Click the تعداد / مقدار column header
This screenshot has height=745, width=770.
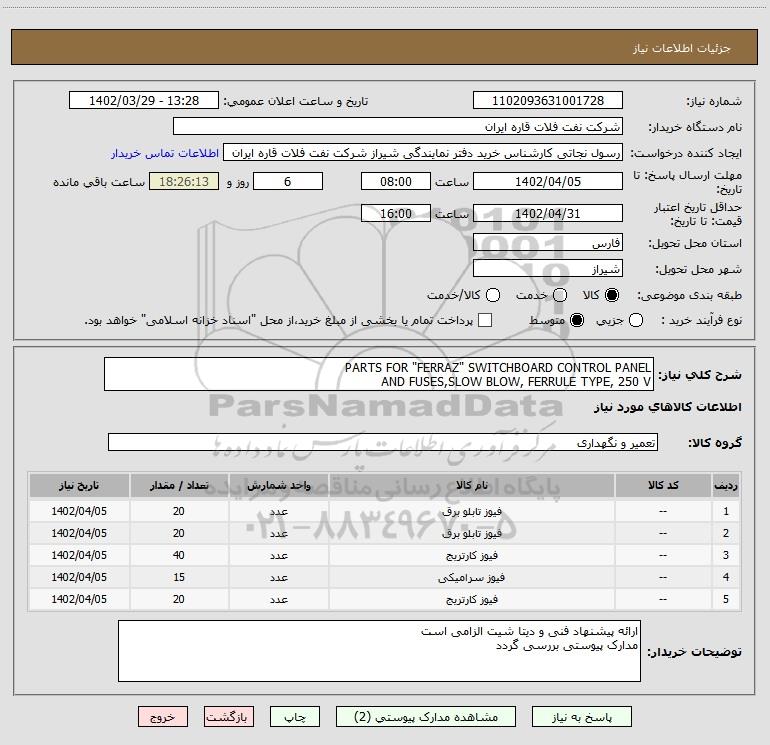point(179,485)
